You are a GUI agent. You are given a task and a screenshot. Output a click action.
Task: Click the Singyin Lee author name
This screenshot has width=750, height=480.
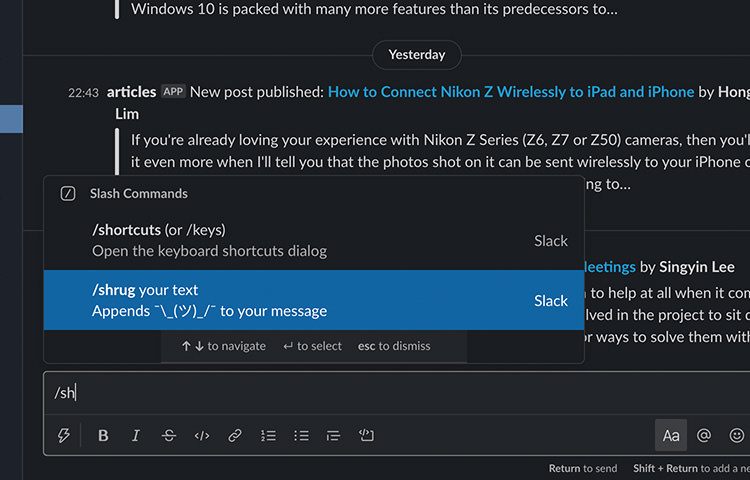coord(696,267)
